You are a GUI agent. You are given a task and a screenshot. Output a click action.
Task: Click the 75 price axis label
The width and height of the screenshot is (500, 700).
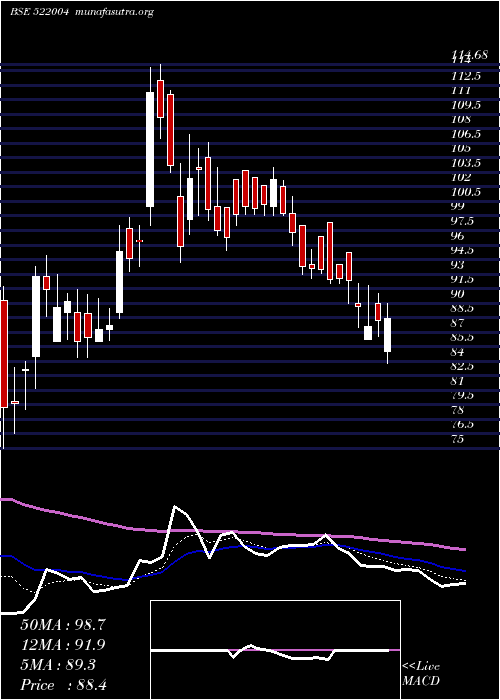(458, 439)
